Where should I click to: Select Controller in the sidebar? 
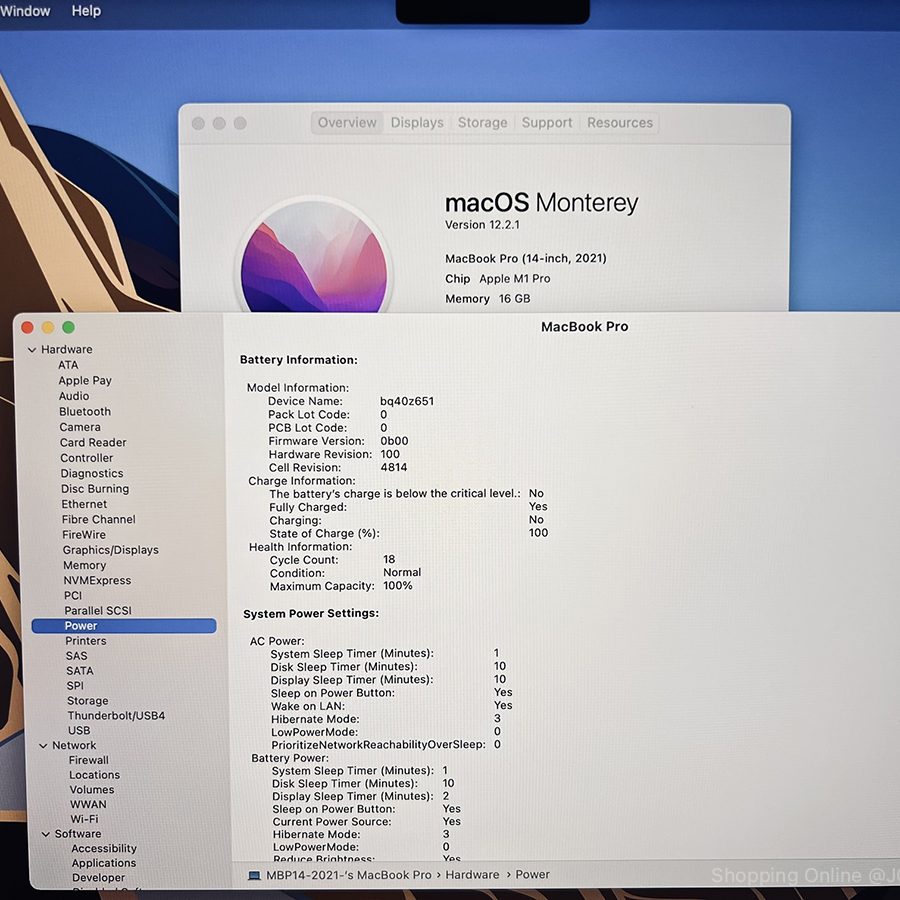click(87, 458)
